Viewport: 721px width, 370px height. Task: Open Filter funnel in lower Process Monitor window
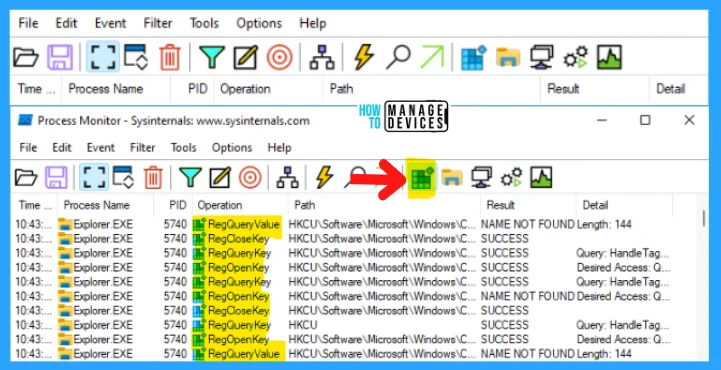(x=190, y=177)
